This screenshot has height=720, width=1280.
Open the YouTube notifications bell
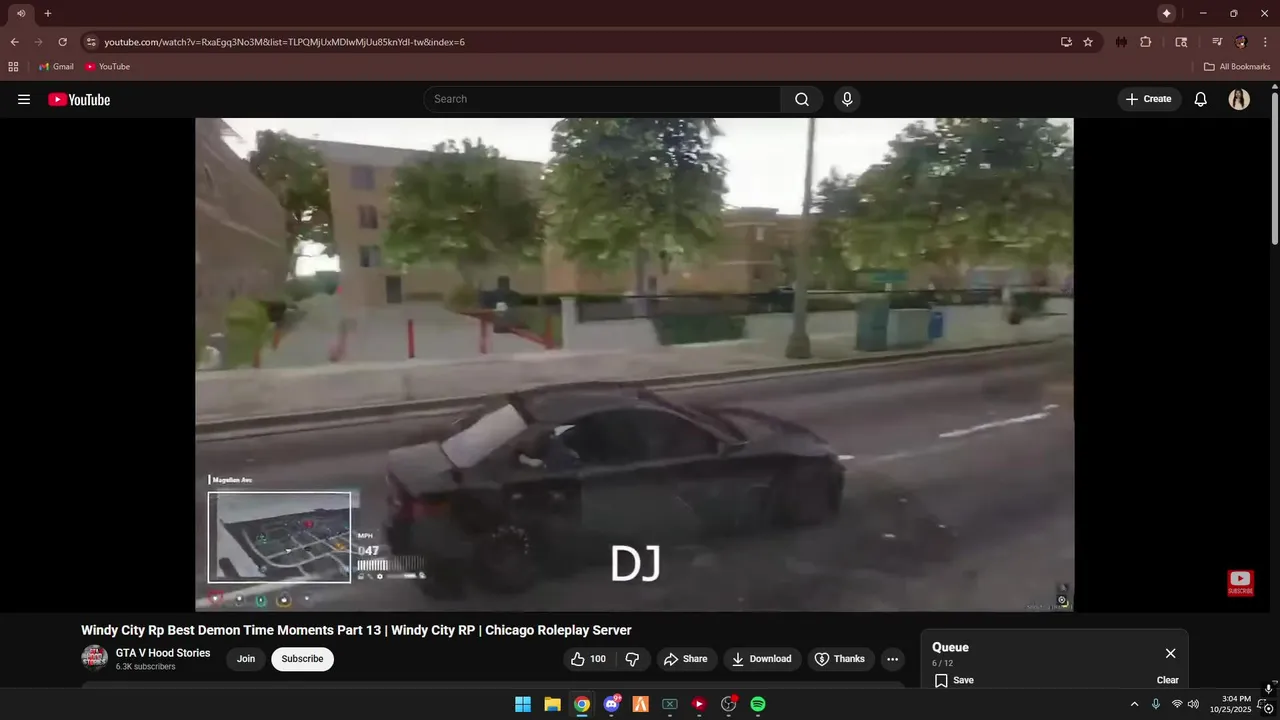tap(1201, 99)
